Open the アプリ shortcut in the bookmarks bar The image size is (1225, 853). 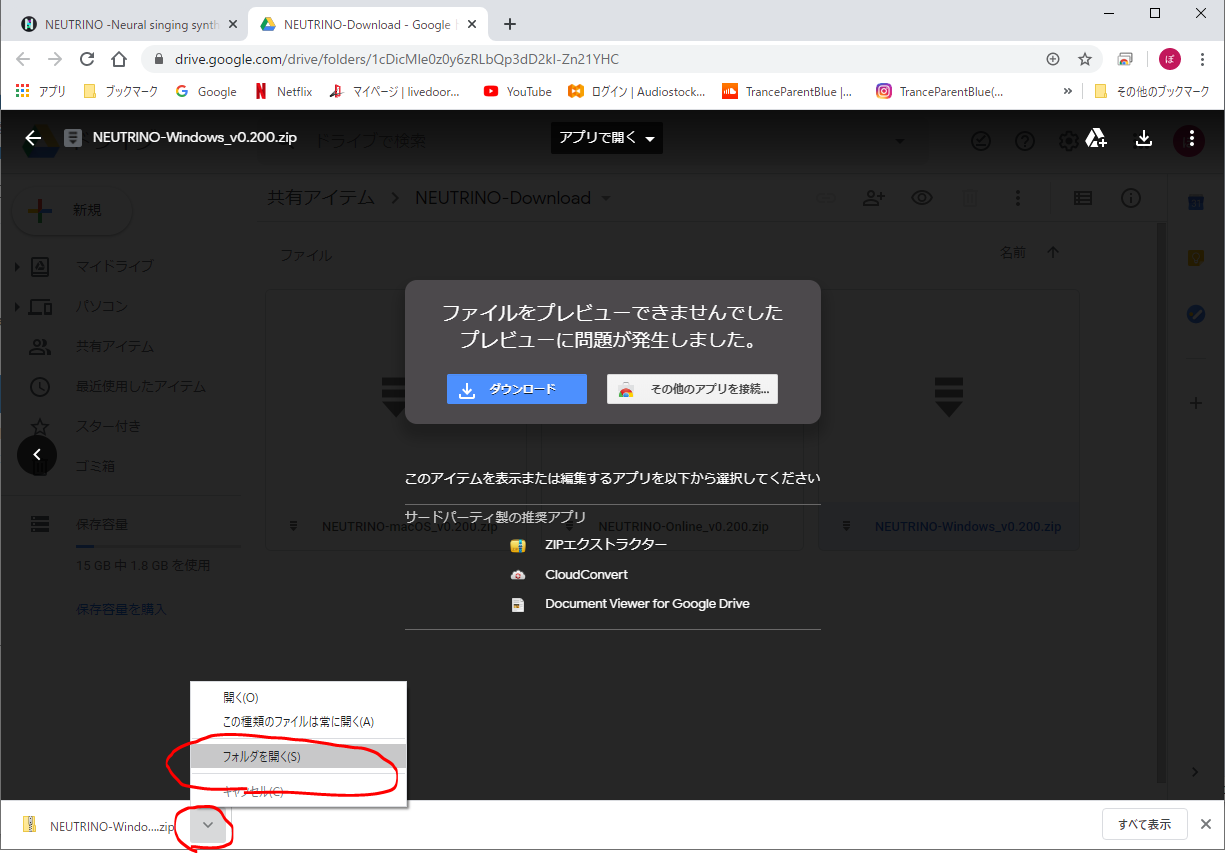pyautogui.click(x=41, y=91)
